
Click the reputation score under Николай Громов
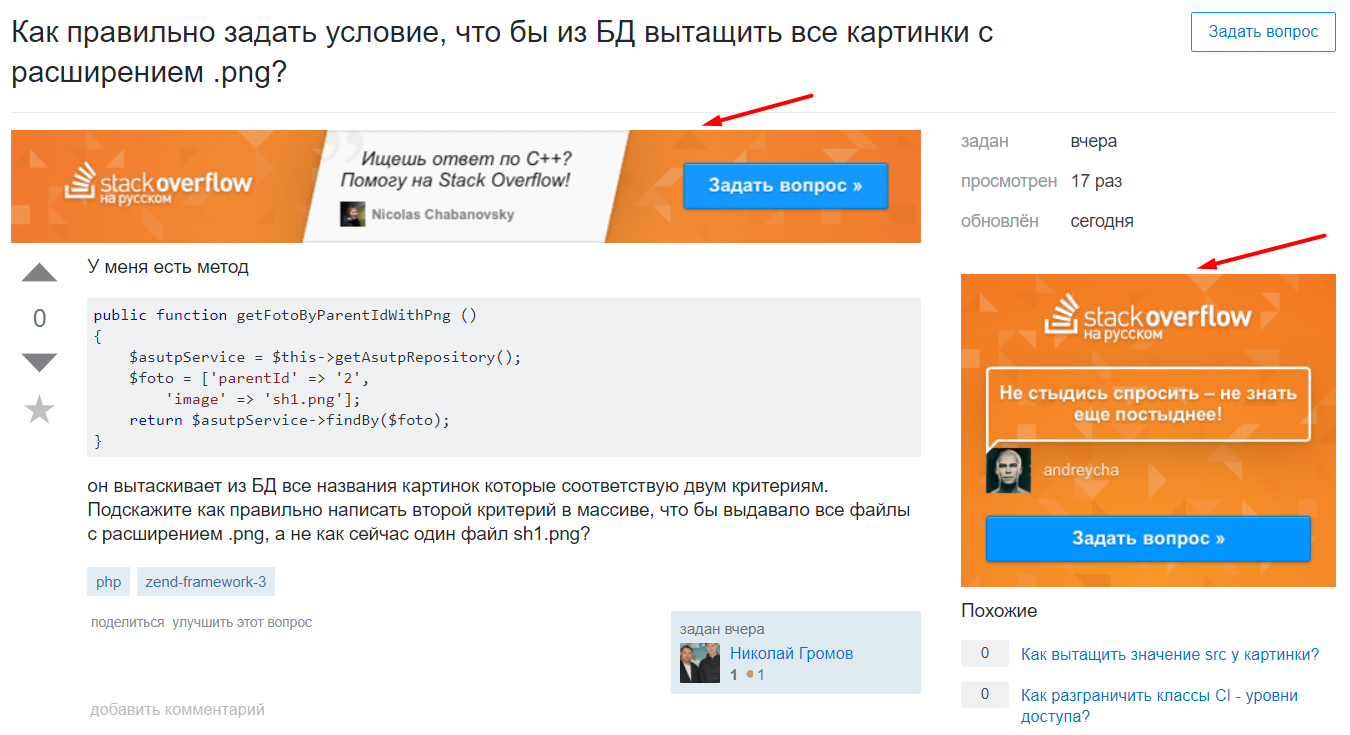[x=734, y=675]
